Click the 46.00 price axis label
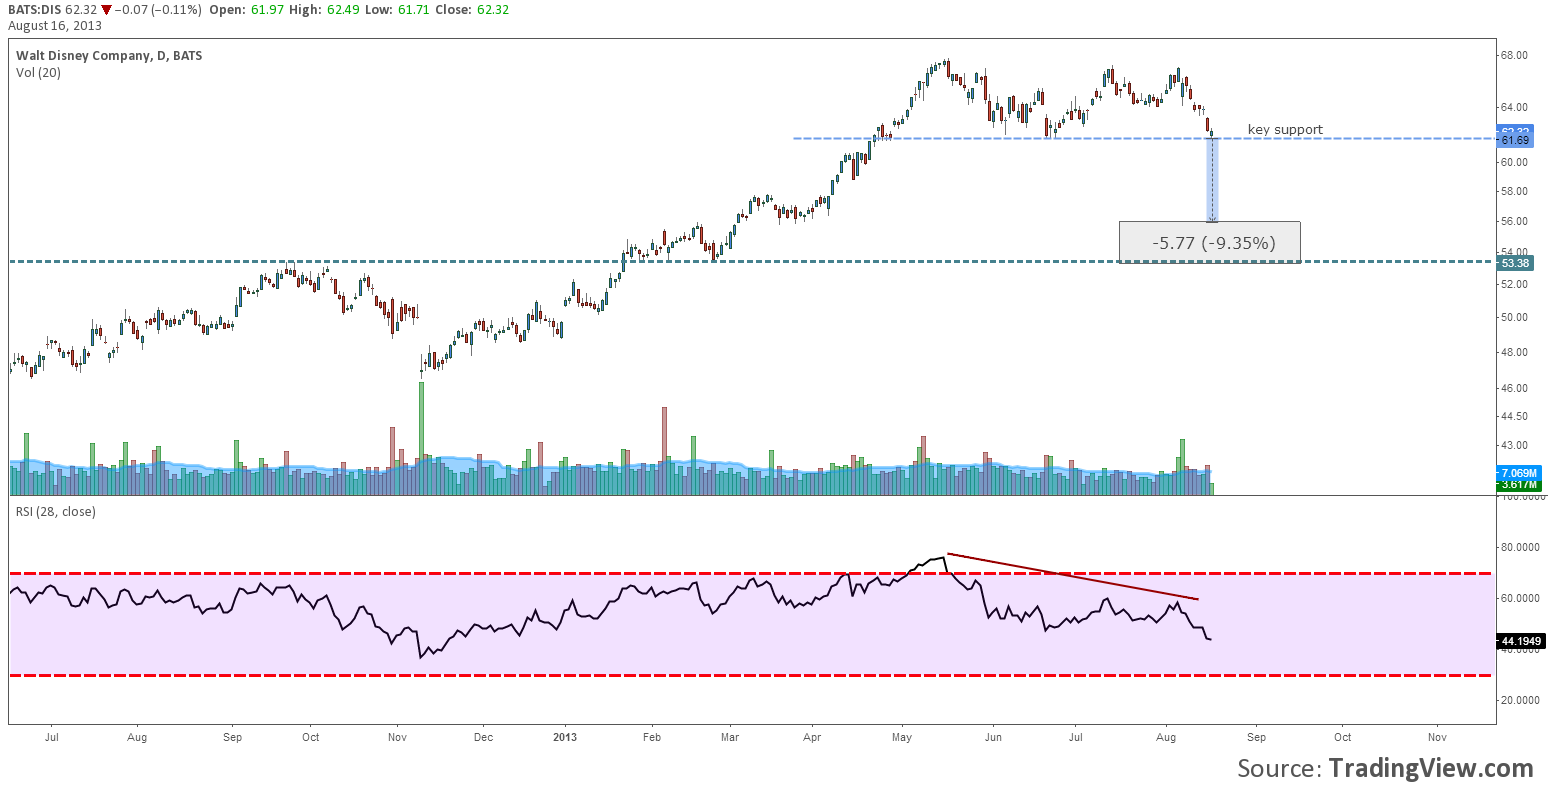 [x=1514, y=388]
